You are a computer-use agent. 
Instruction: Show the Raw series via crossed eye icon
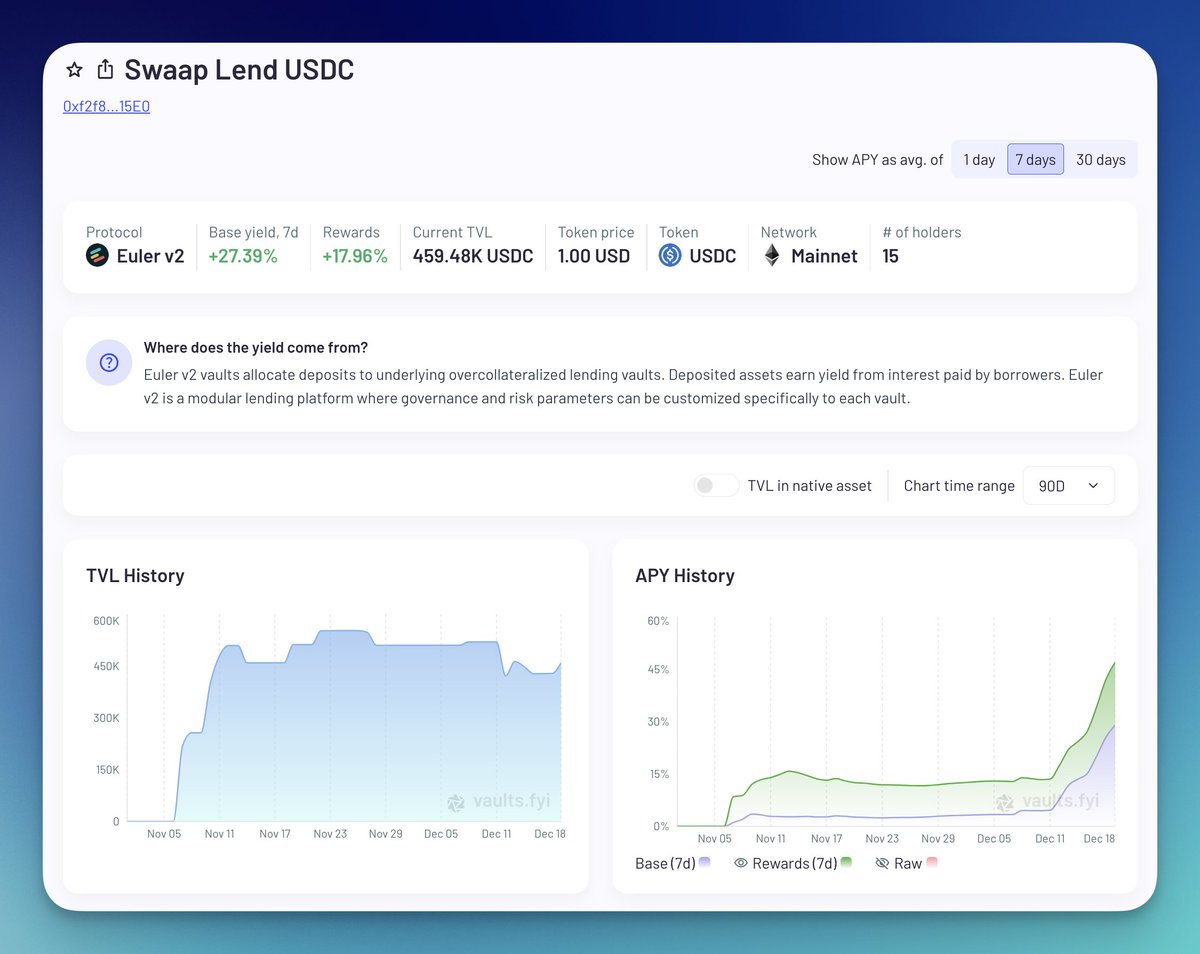(882, 863)
